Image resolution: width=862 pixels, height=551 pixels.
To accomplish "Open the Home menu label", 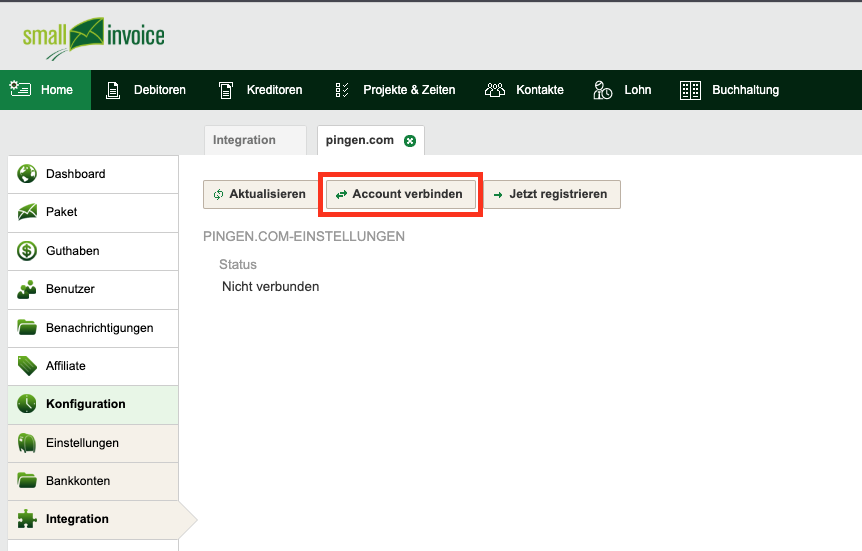I will point(57,90).
